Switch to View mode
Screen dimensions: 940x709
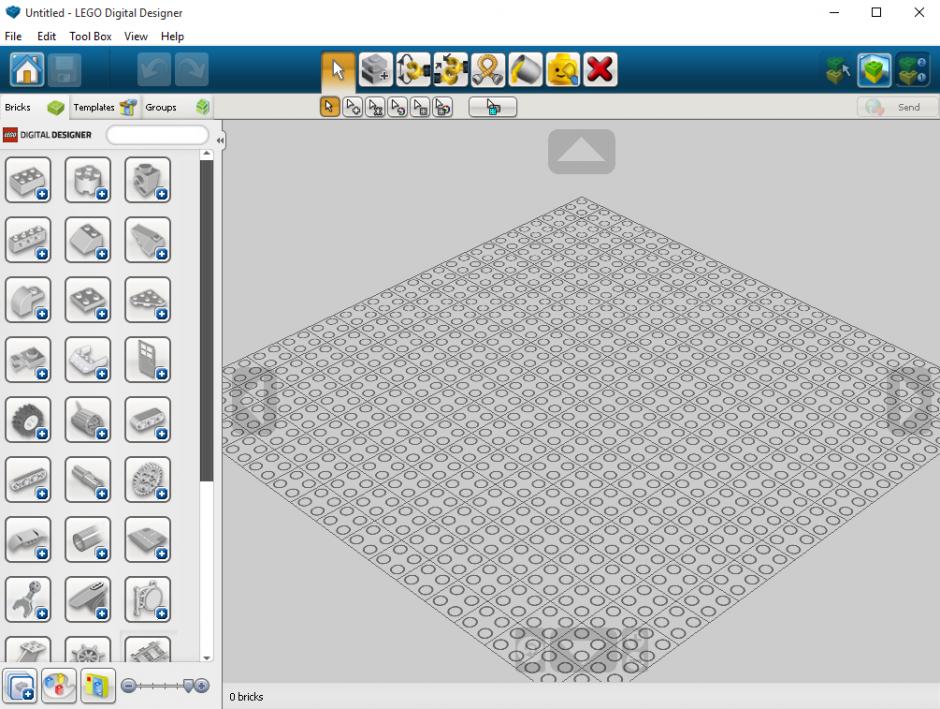point(875,69)
